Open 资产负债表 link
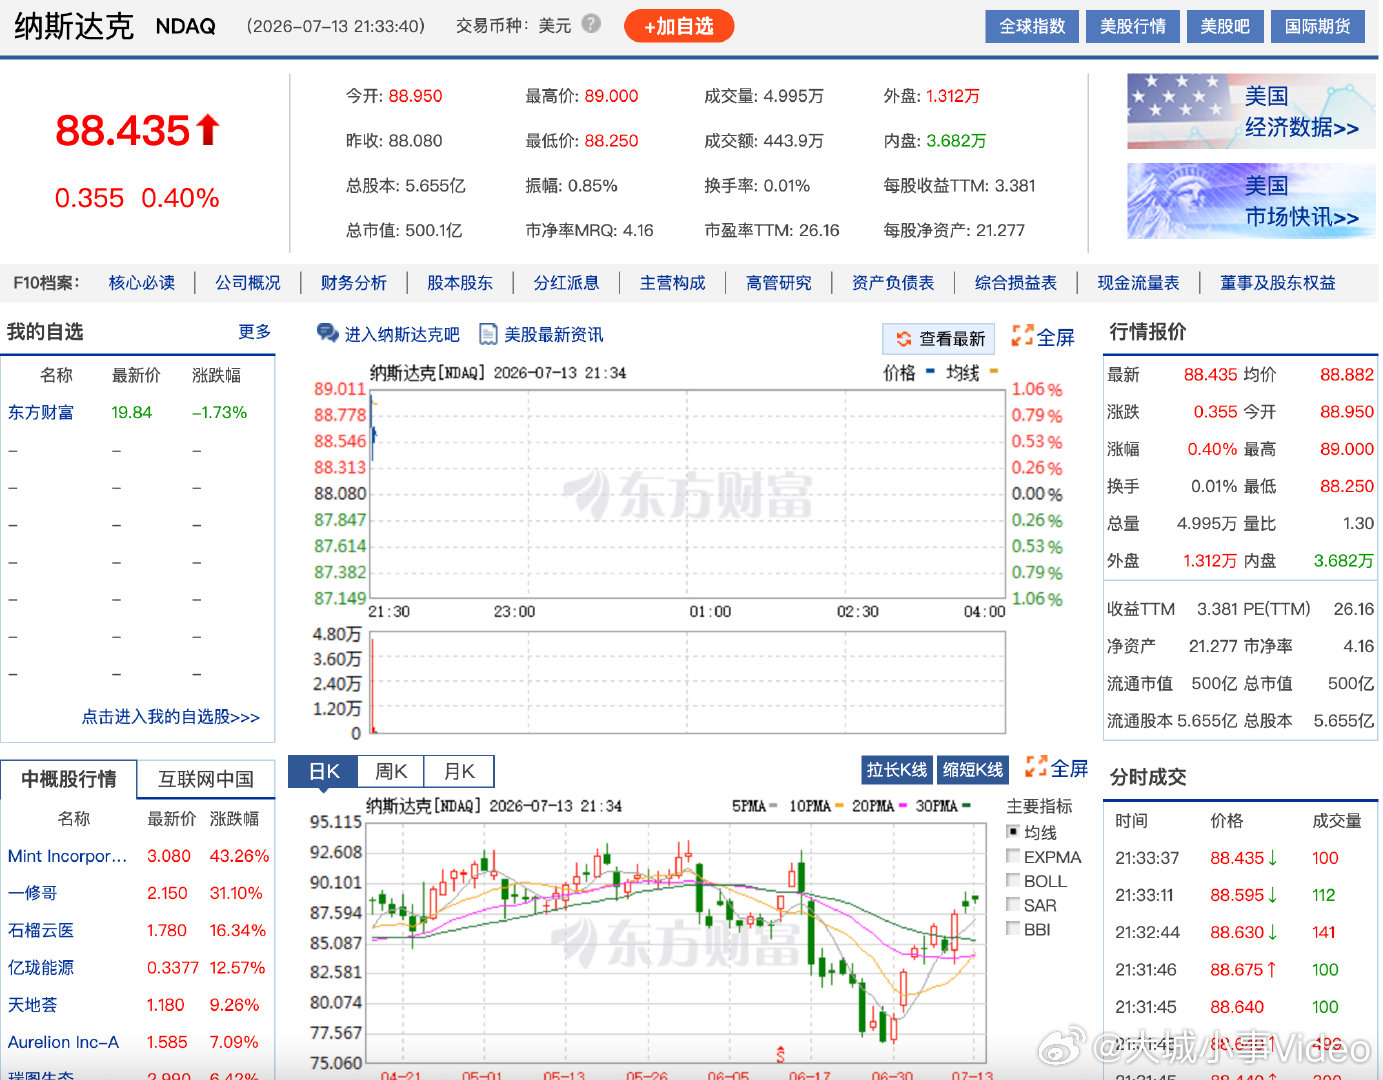This screenshot has width=1383, height=1080. (893, 283)
